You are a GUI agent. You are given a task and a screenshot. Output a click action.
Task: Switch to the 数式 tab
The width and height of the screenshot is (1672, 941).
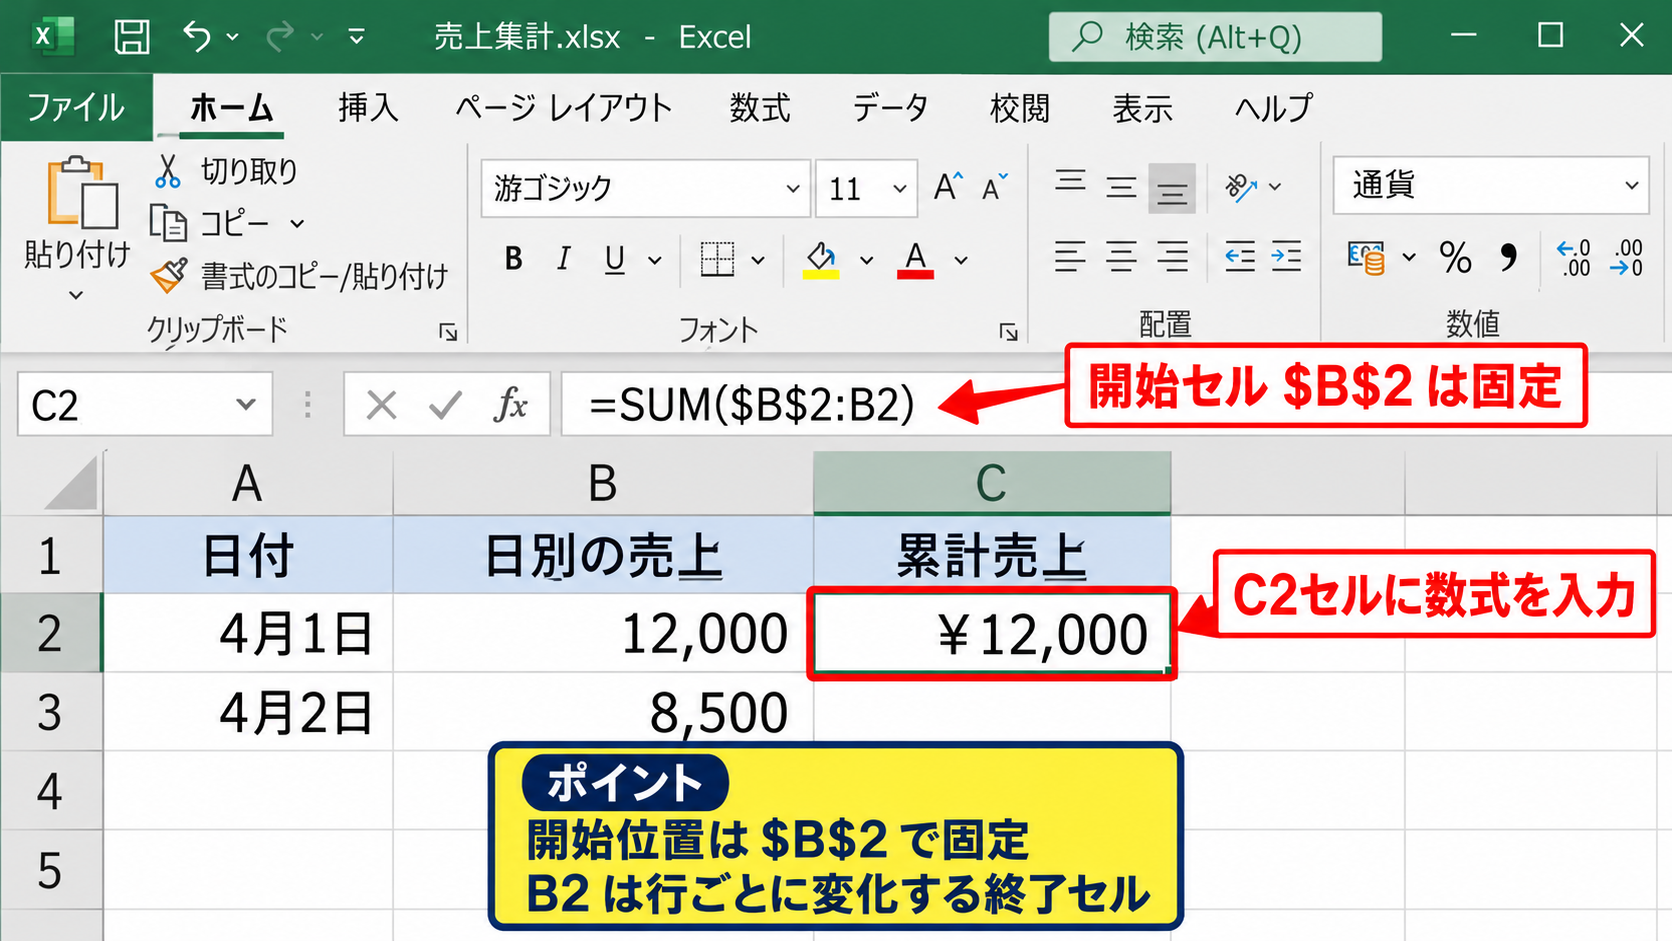click(760, 107)
